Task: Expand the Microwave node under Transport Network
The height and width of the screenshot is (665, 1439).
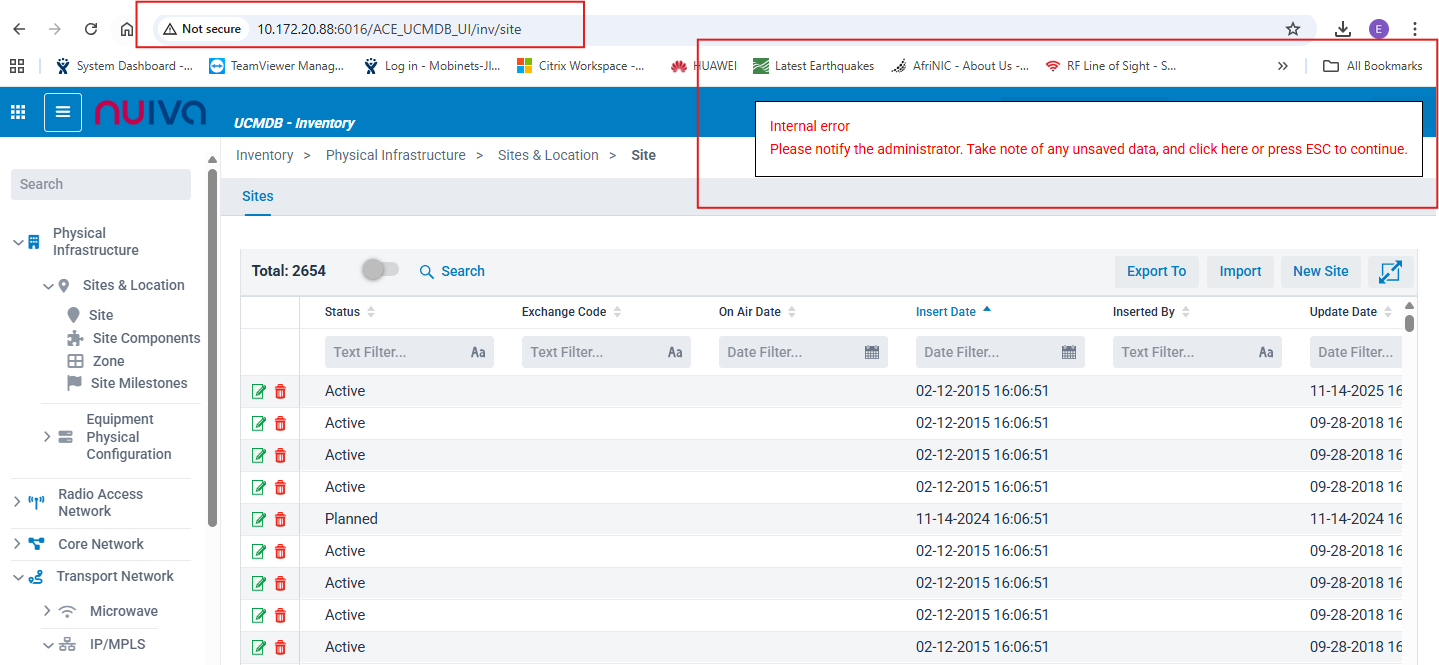Action: [x=47, y=611]
